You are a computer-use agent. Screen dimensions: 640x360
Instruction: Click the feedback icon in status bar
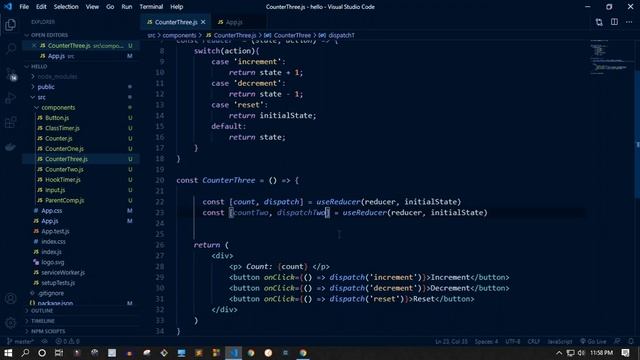click(x=618, y=341)
